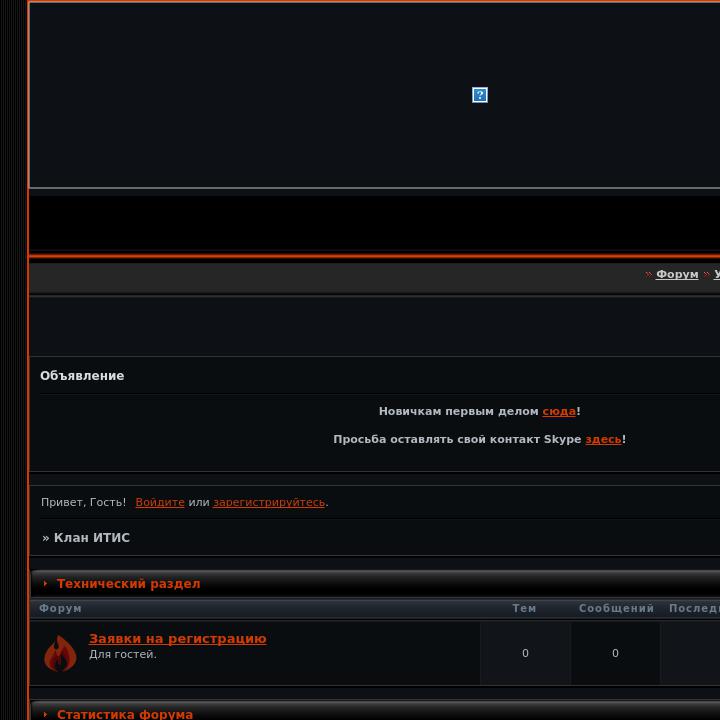Click the Тем count cell showing 0
This screenshot has height=720, width=720.
[525, 653]
